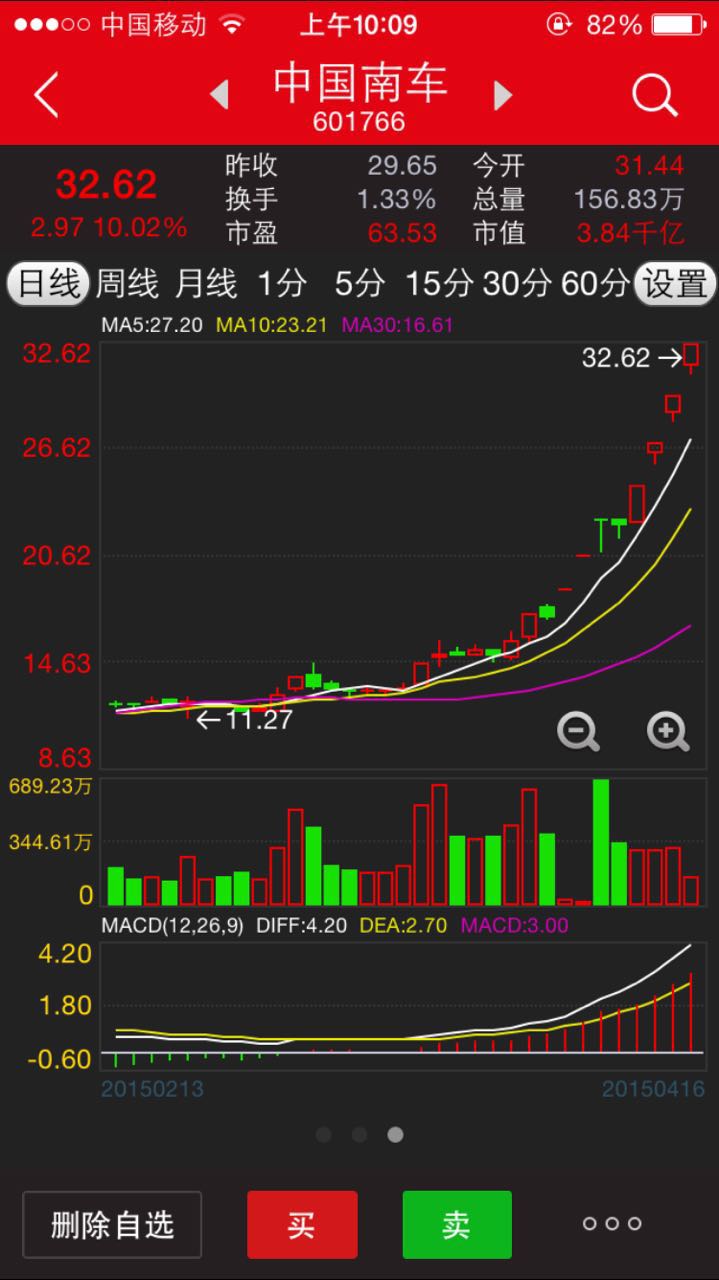Tap the change value 2.97 10.02%

(x=109, y=228)
